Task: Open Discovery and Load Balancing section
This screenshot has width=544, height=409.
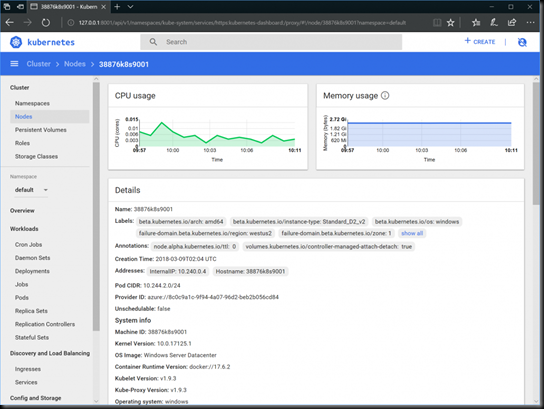Action: click(x=50, y=353)
